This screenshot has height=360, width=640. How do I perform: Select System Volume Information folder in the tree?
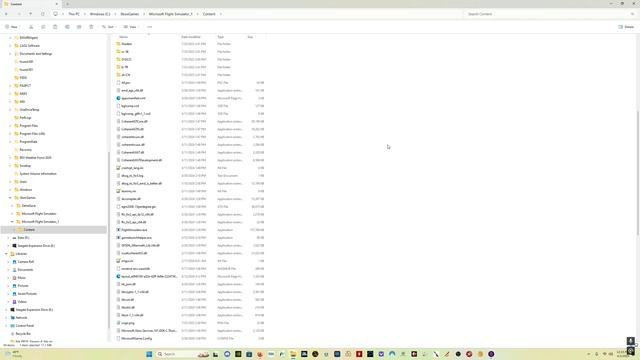pos(38,174)
